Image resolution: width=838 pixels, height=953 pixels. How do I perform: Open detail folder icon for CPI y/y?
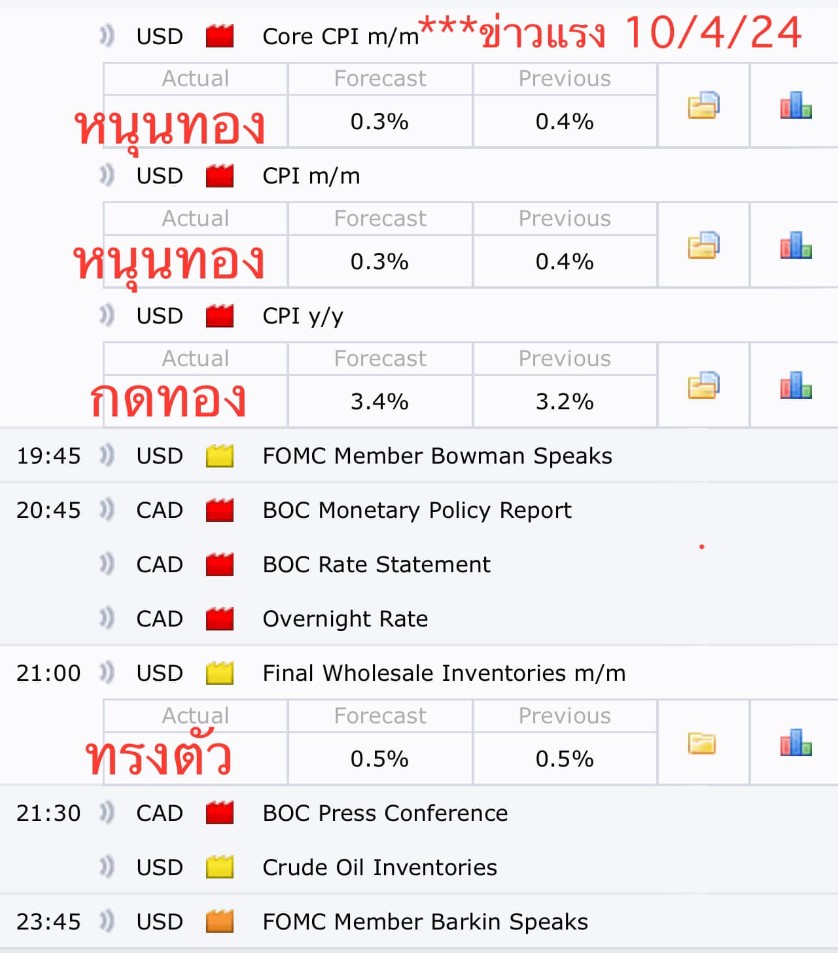[703, 385]
